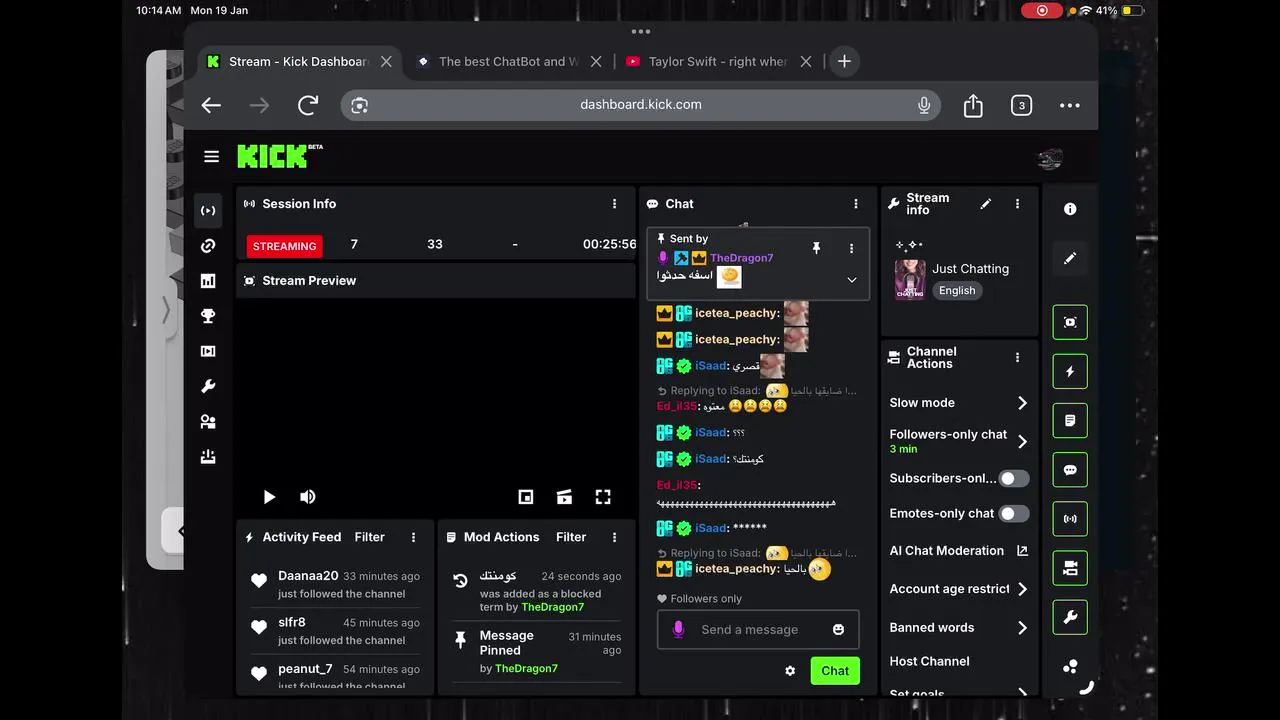Open the trophy achievements icon in the sidebar
The width and height of the screenshot is (1280, 720).
[208, 316]
